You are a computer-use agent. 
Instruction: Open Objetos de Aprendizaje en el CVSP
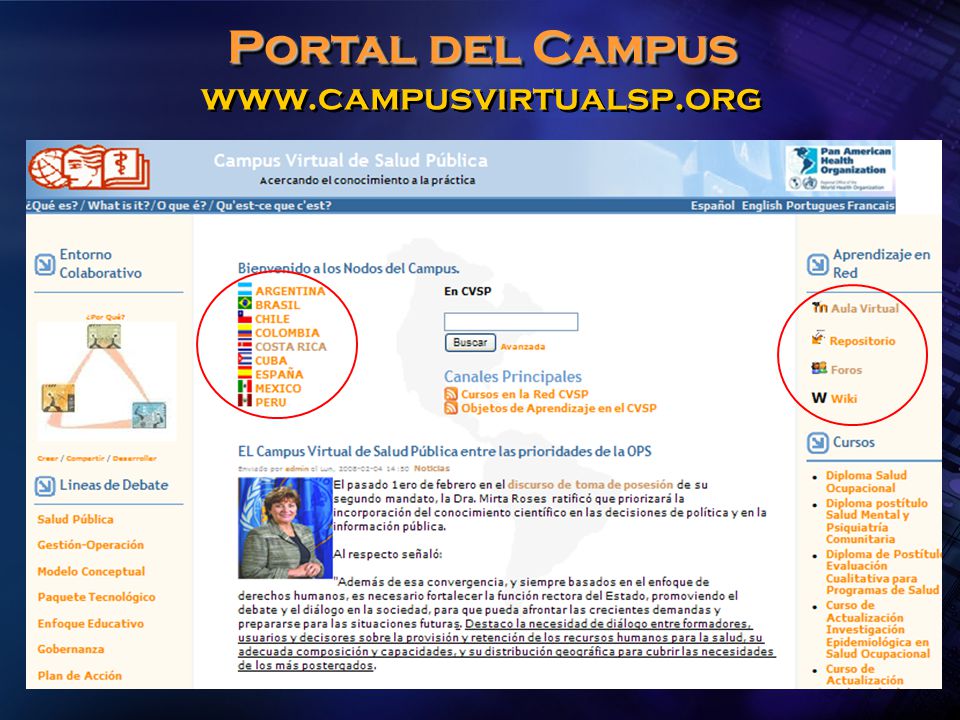click(x=558, y=408)
